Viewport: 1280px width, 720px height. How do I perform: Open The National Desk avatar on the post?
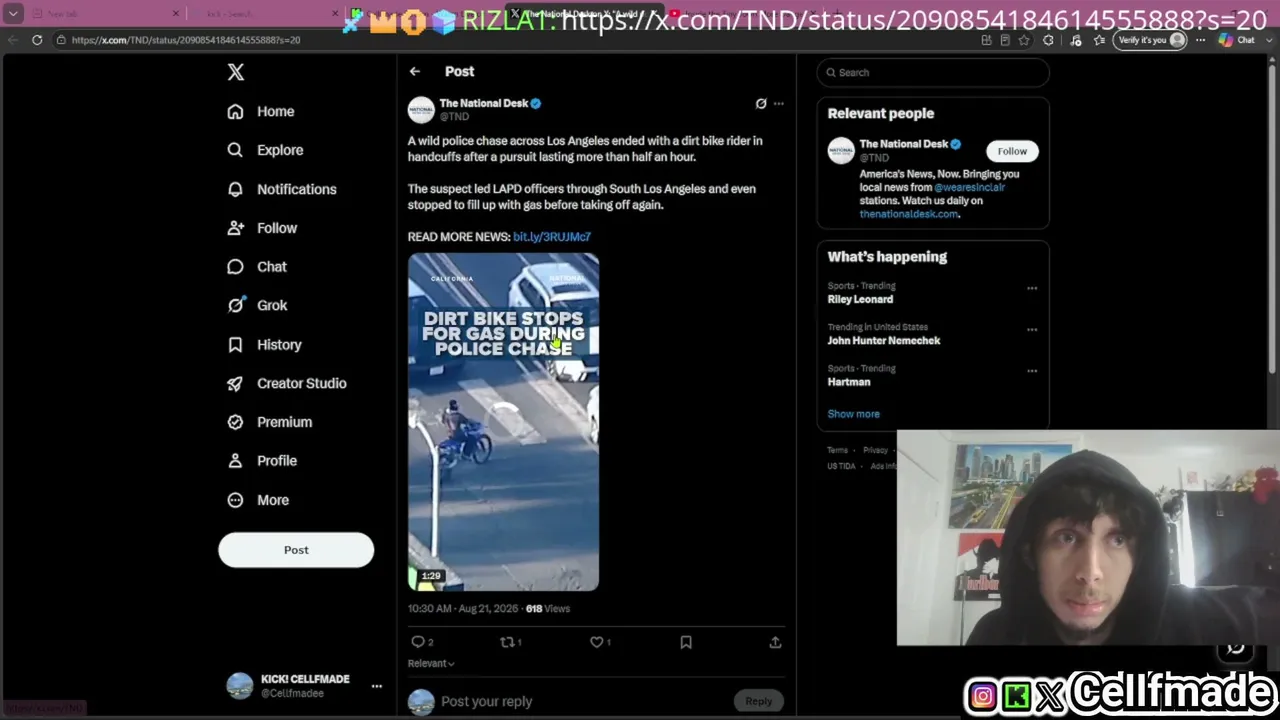click(x=421, y=109)
